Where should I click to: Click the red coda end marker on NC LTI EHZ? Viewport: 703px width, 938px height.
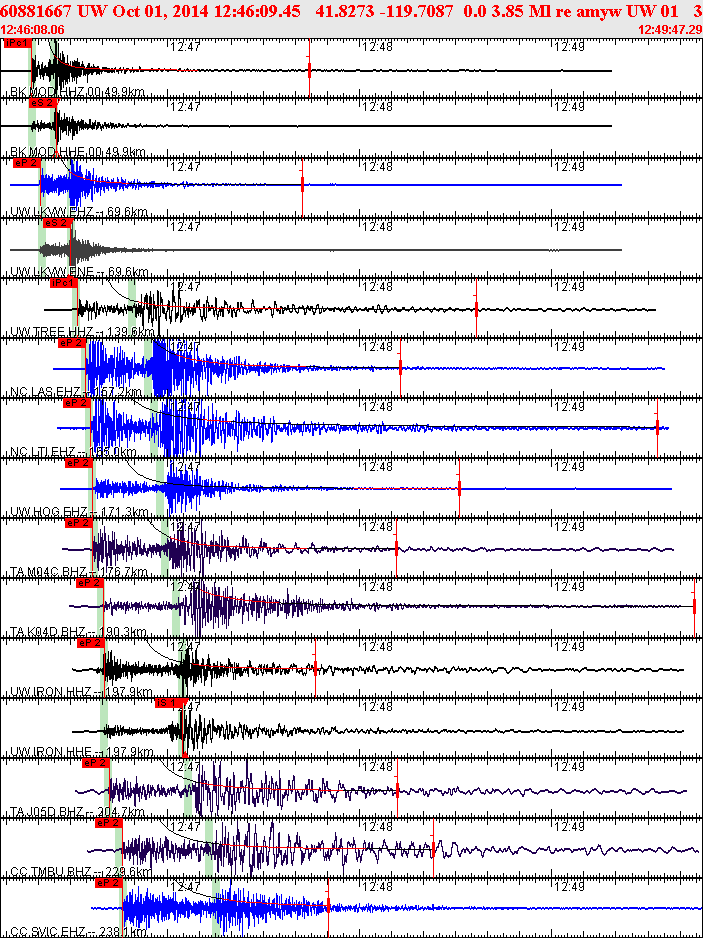click(x=657, y=428)
